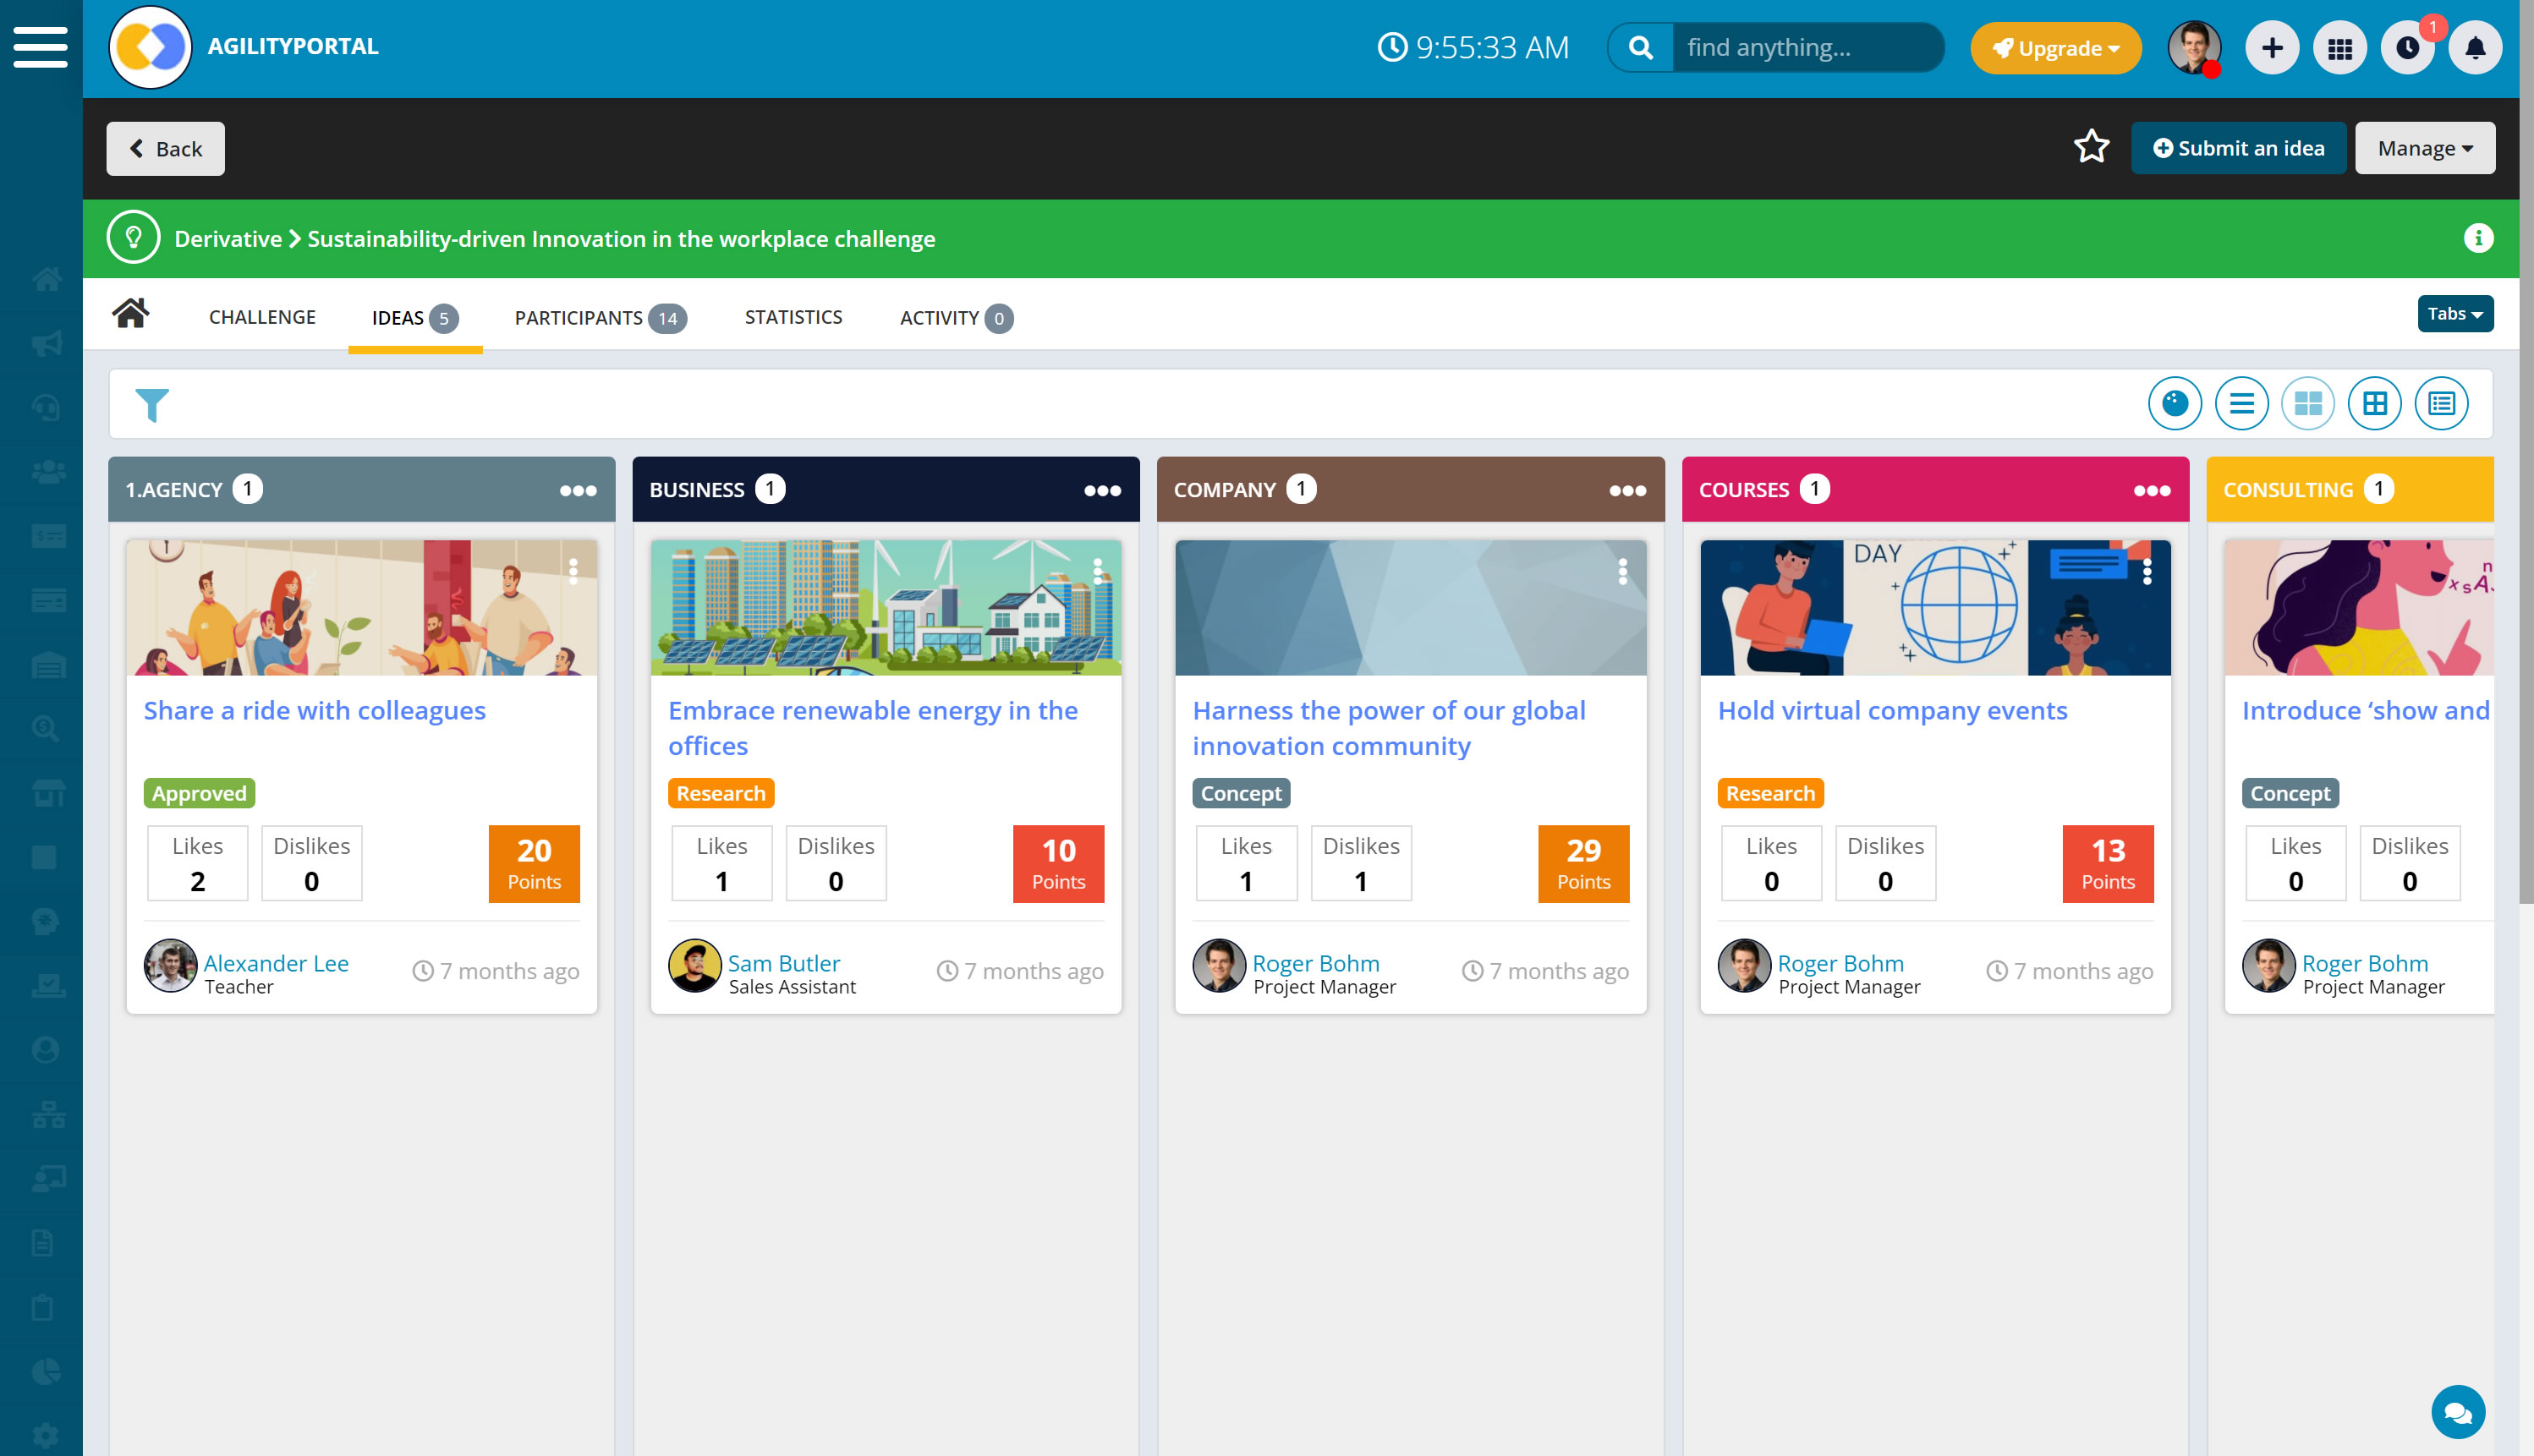Open the STATISTICS tab
2534x1456 pixels.
(x=793, y=317)
